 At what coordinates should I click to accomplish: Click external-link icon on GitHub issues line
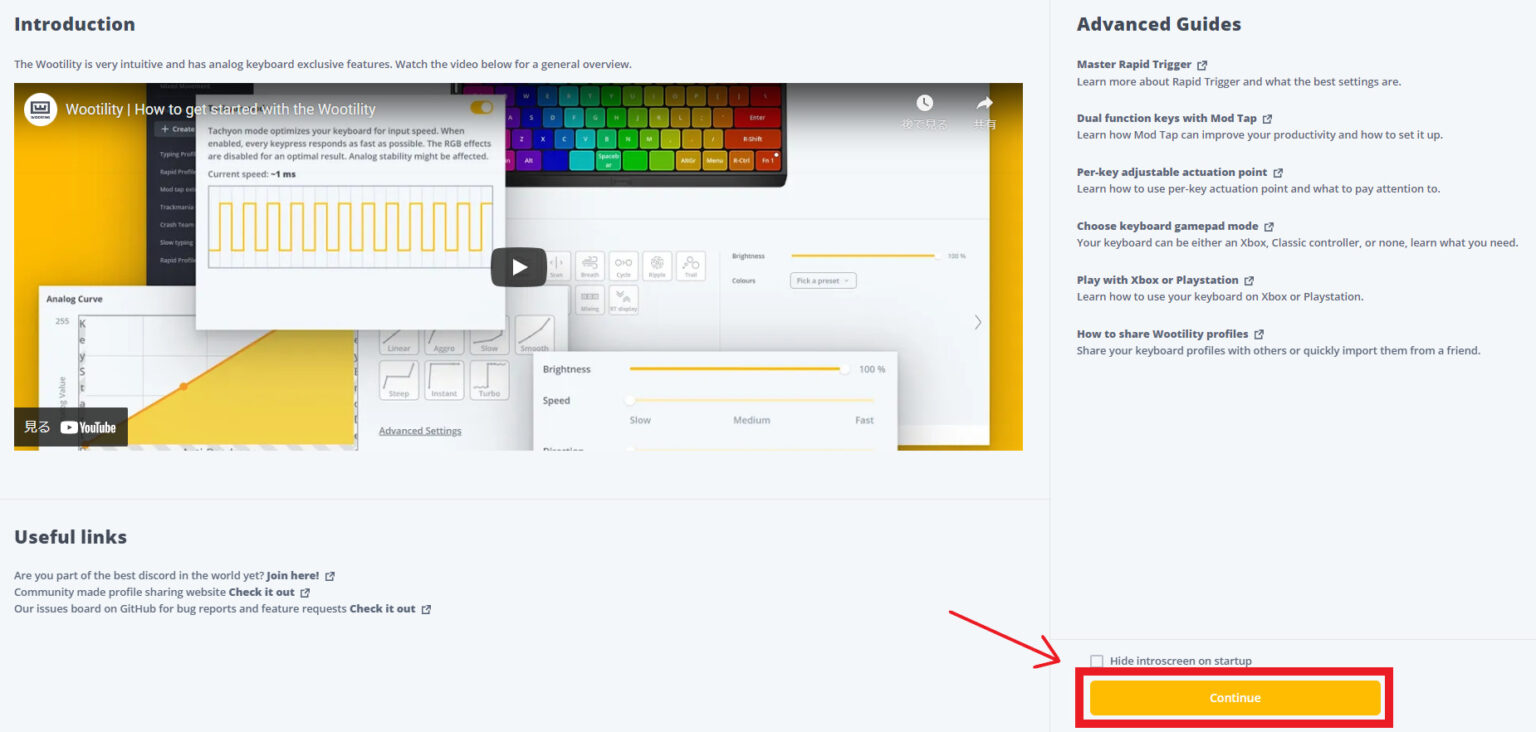point(426,609)
